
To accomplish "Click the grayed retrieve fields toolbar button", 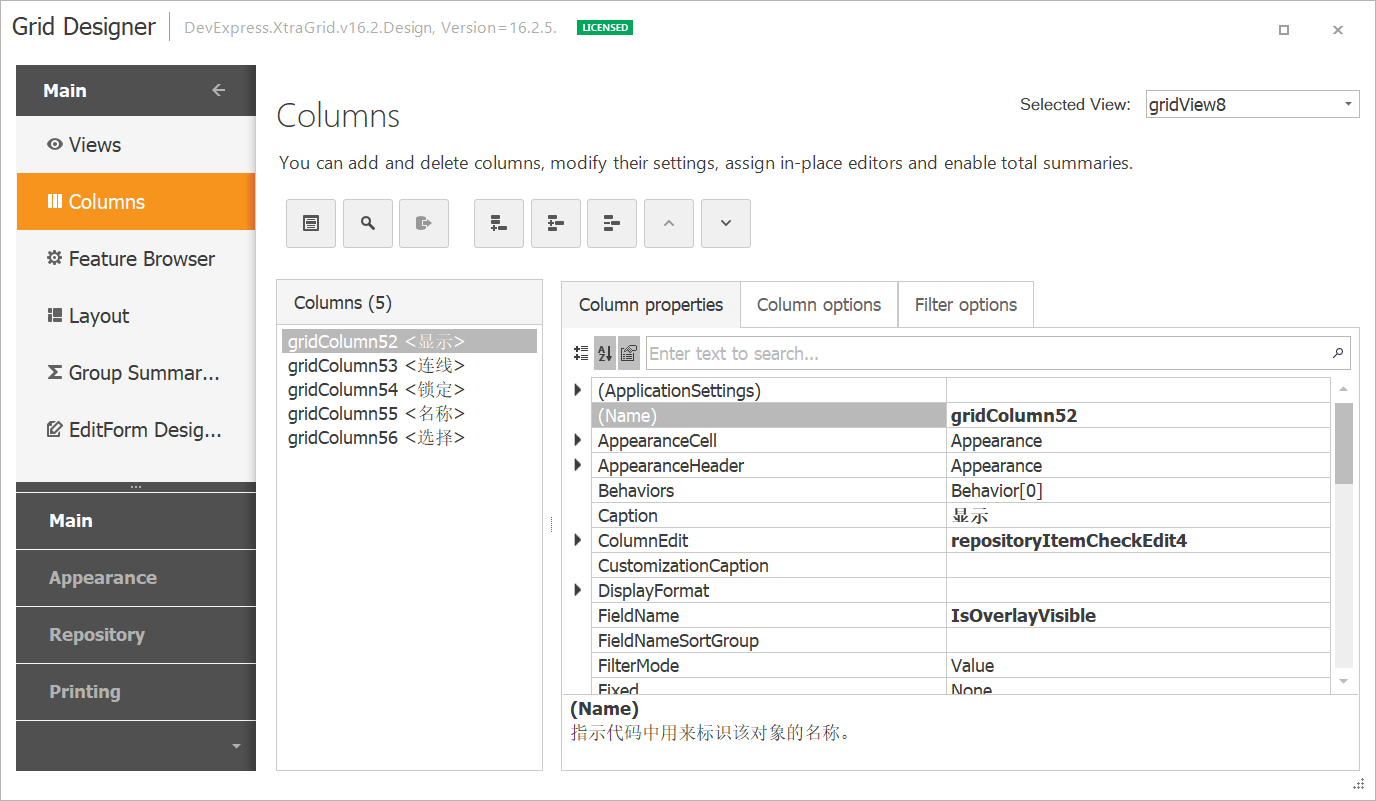I will (x=424, y=223).
